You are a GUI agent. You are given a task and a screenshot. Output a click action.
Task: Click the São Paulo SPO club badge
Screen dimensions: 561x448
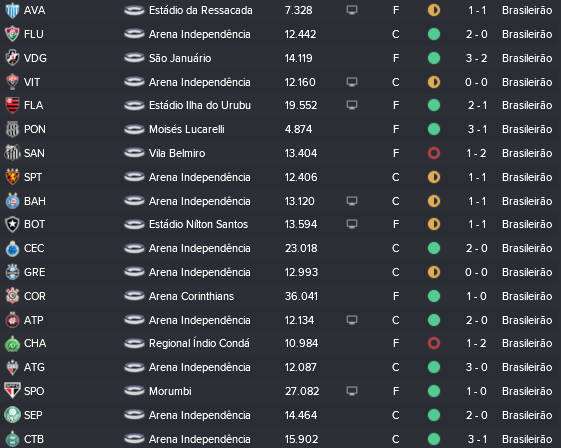coord(13,391)
